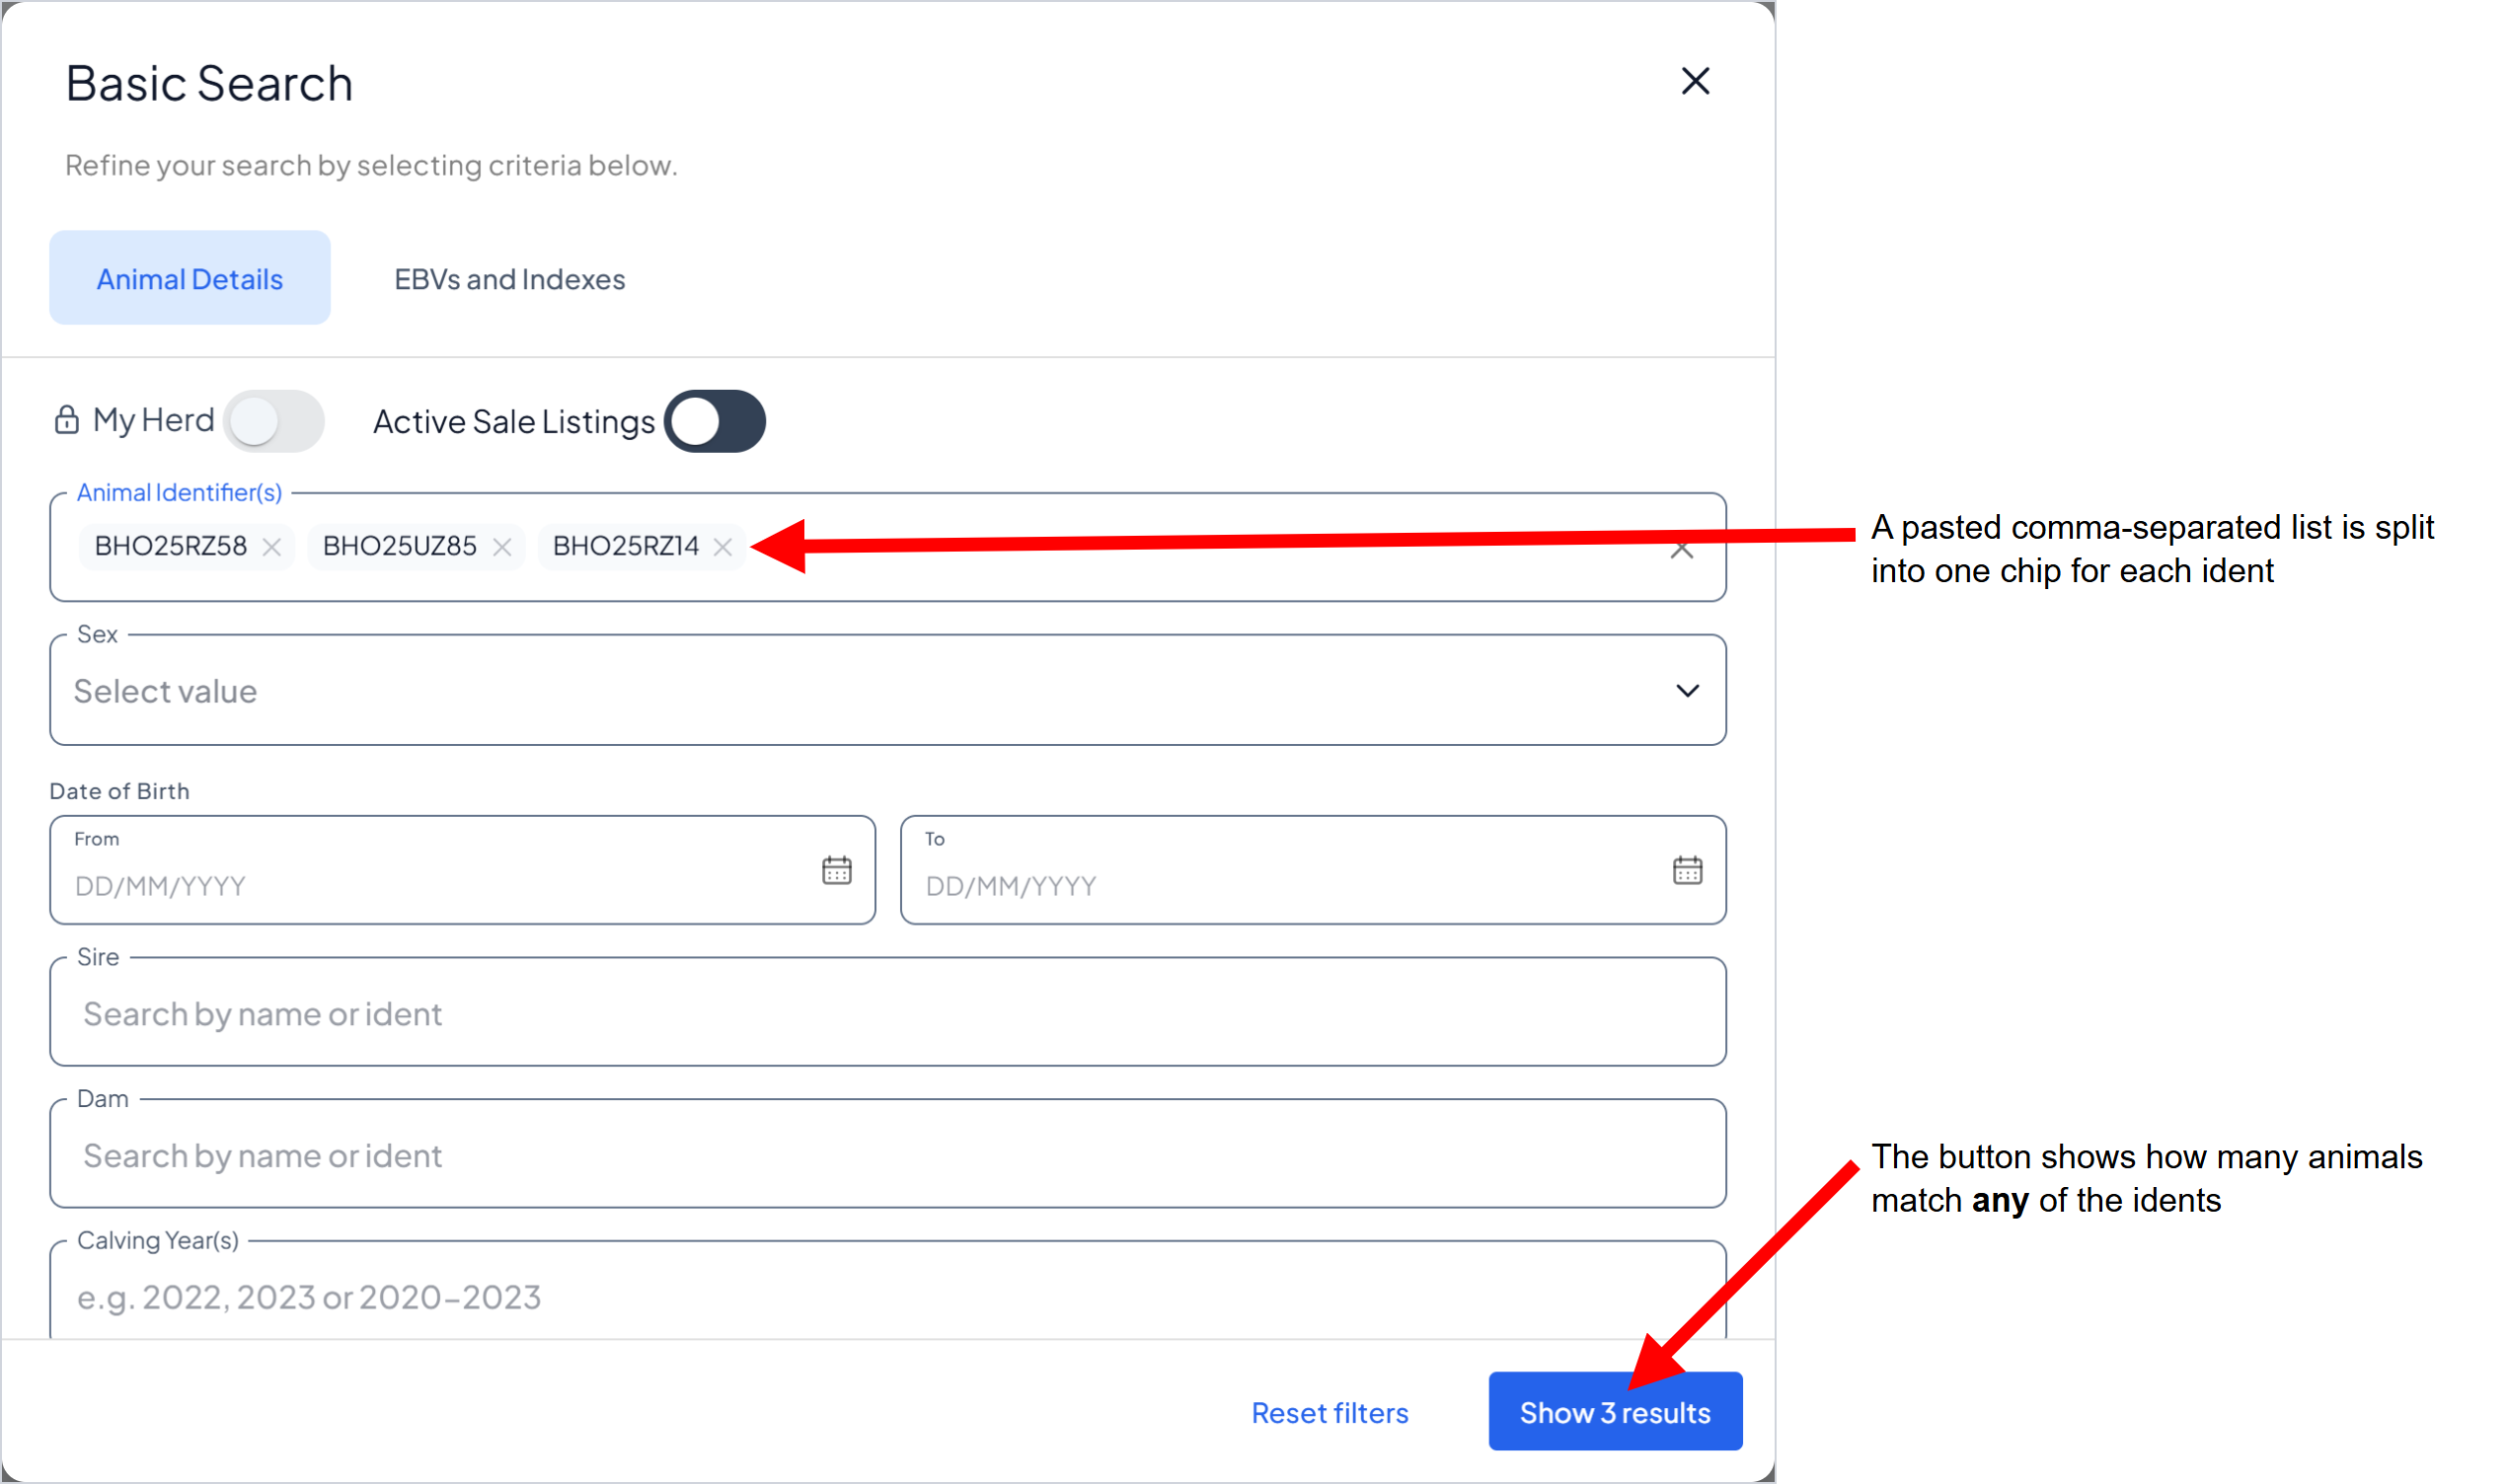Select the BHO25UZ85 chip text

[400, 546]
